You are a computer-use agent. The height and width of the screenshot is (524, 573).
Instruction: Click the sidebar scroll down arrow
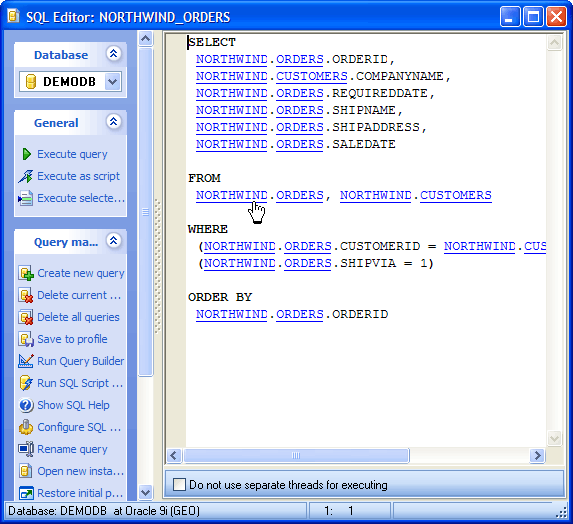tap(146, 493)
